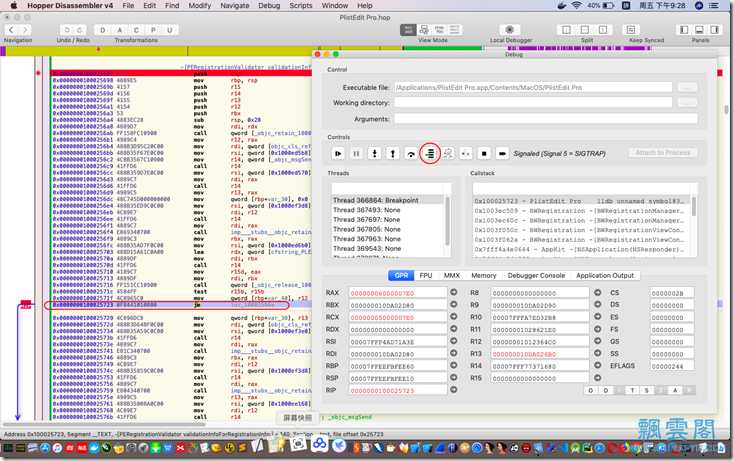Image resolution: width=734 pixels, height=461 pixels.
Task: Click the double-arrow debugger control button
Action: click(466, 153)
